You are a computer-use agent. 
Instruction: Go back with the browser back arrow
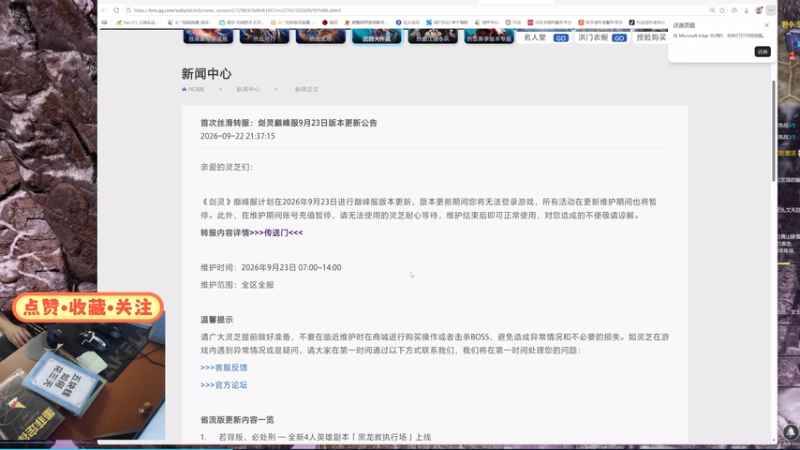pos(104,10)
